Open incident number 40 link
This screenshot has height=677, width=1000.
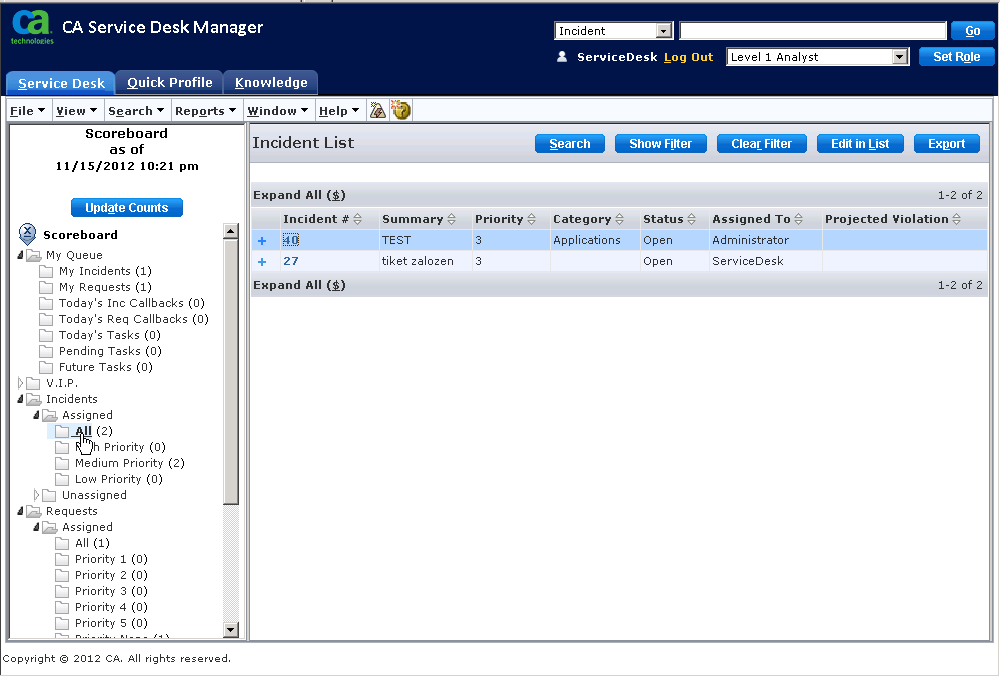291,240
